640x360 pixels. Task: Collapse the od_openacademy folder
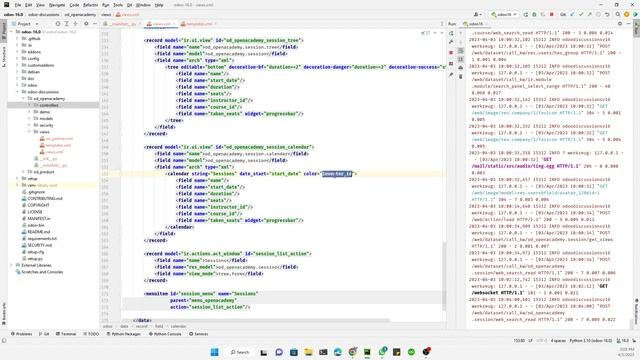[23, 98]
